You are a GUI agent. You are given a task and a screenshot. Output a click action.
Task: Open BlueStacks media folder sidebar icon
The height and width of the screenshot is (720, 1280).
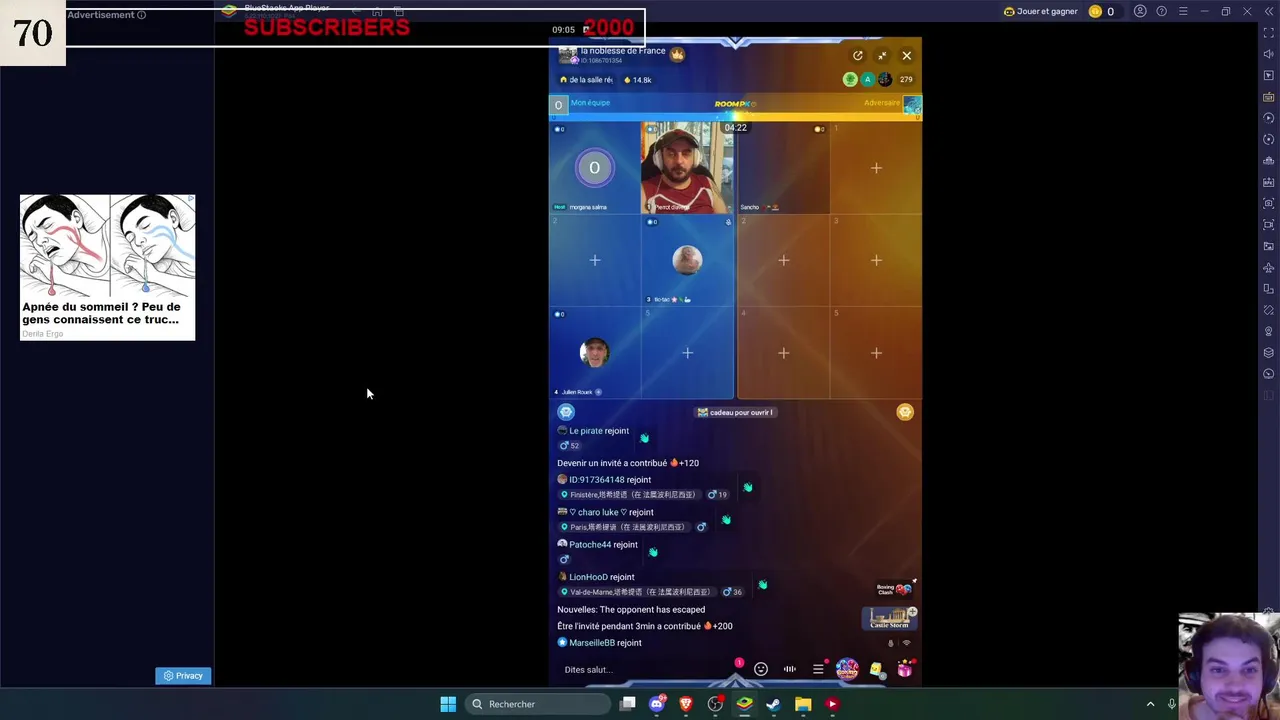pyautogui.click(x=1269, y=246)
